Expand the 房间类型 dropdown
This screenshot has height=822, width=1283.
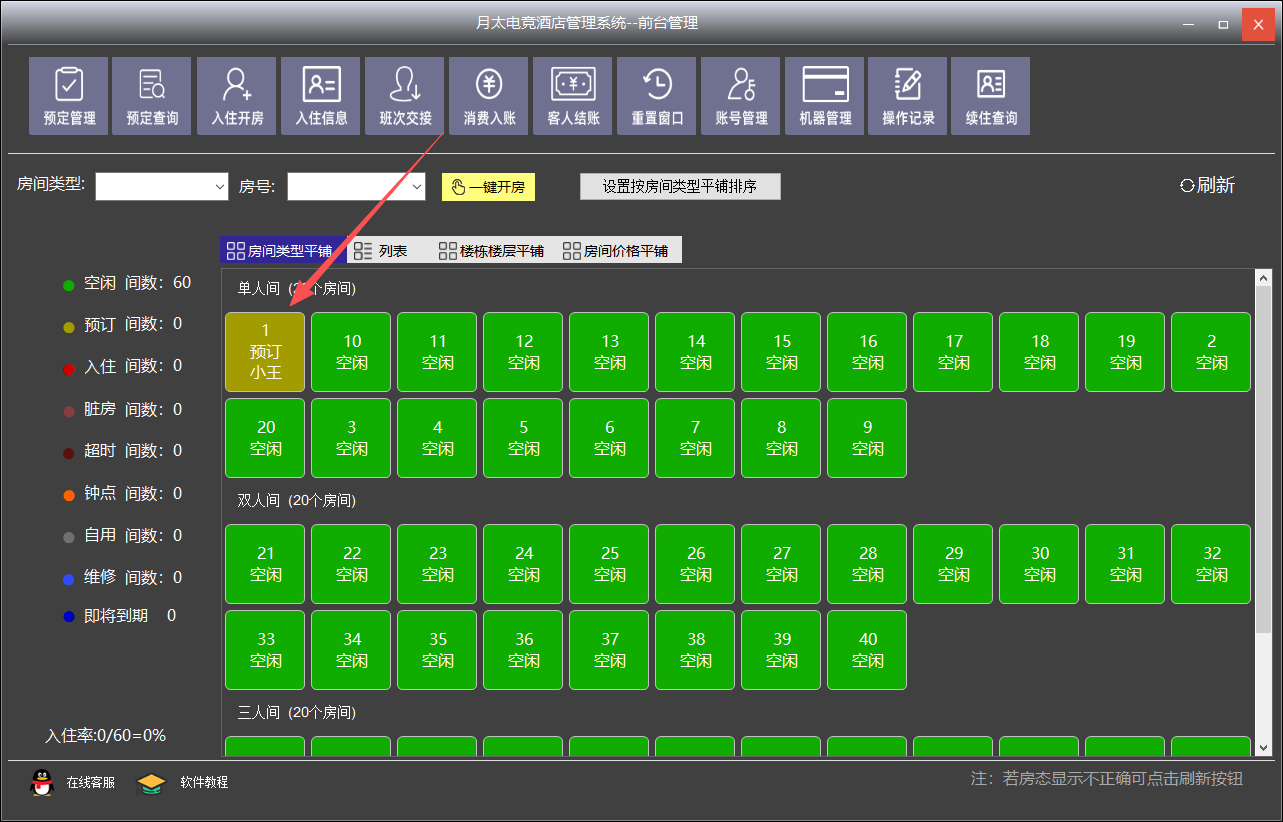[220, 187]
